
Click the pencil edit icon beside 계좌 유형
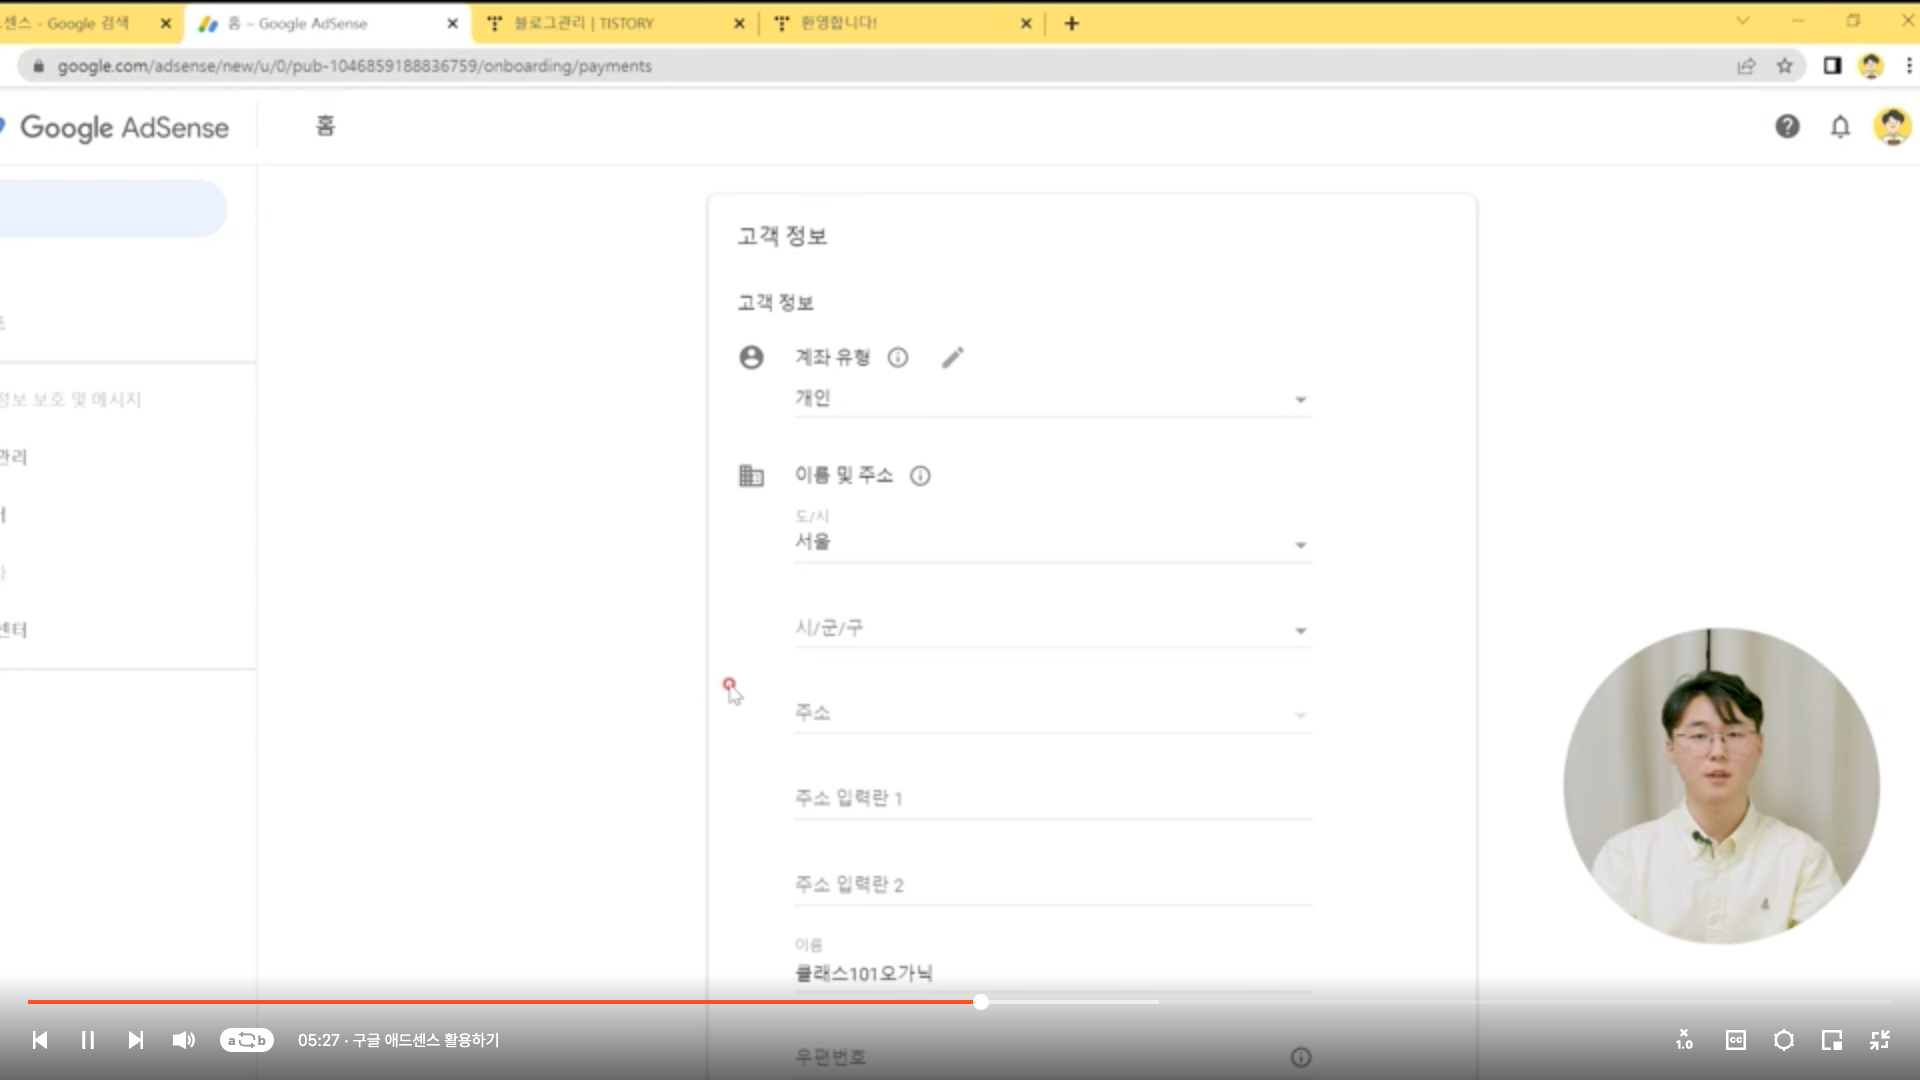click(x=952, y=358)
